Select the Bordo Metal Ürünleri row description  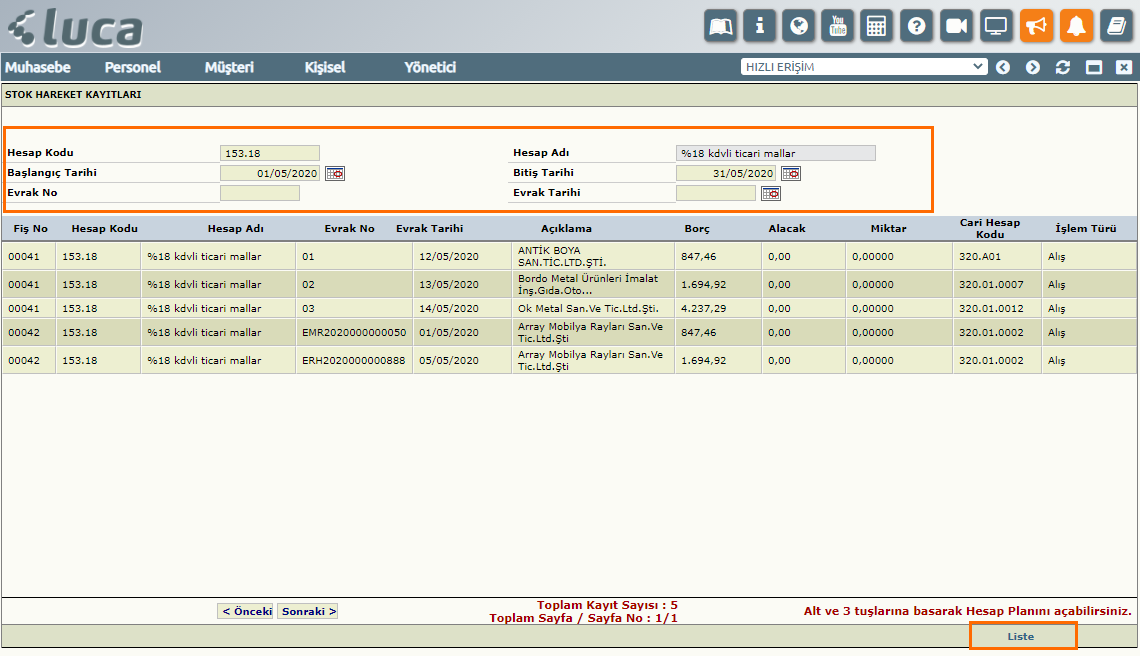tap(588, 285)
